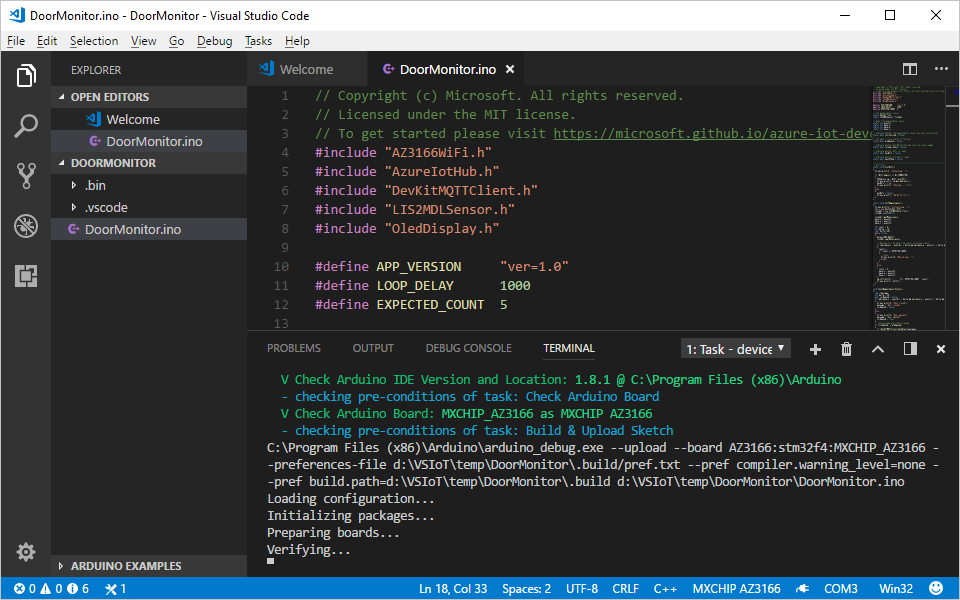Toggle Explorer view in activity bar
The height and width of the screenshot is (600, 960).
coord(26,76)
